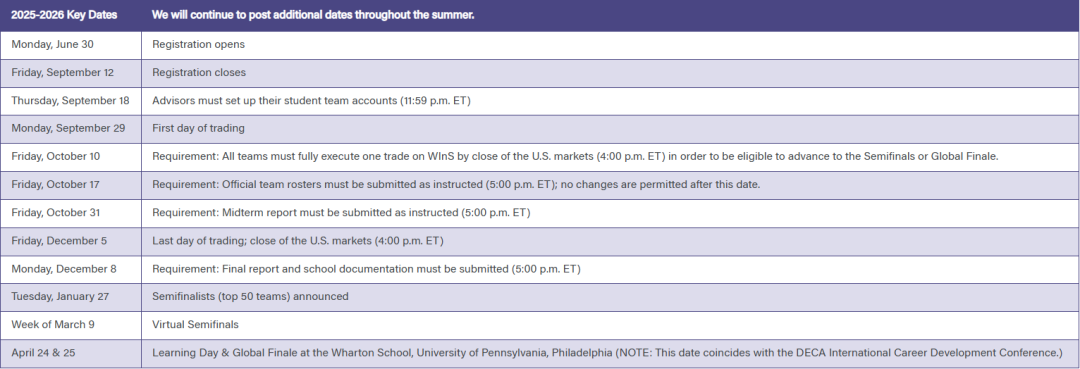
Task: Click the advisors student team accounts description
Action: (x=311, y=101)
